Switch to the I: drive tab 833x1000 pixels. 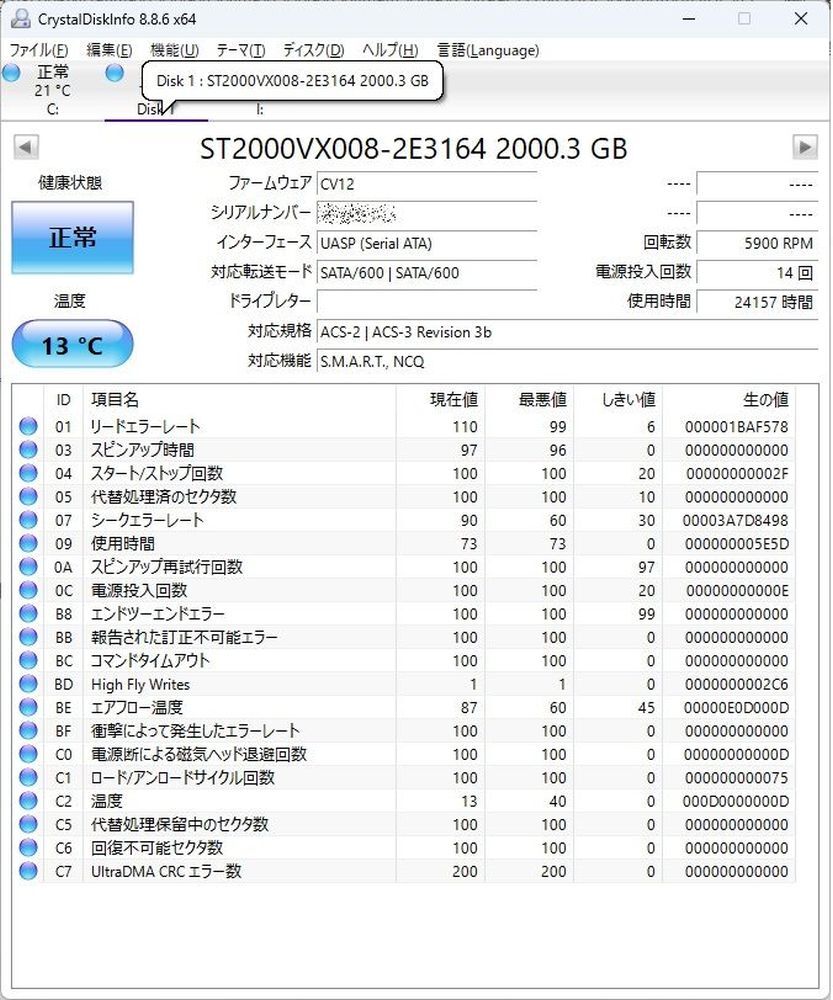coord(260,109)
